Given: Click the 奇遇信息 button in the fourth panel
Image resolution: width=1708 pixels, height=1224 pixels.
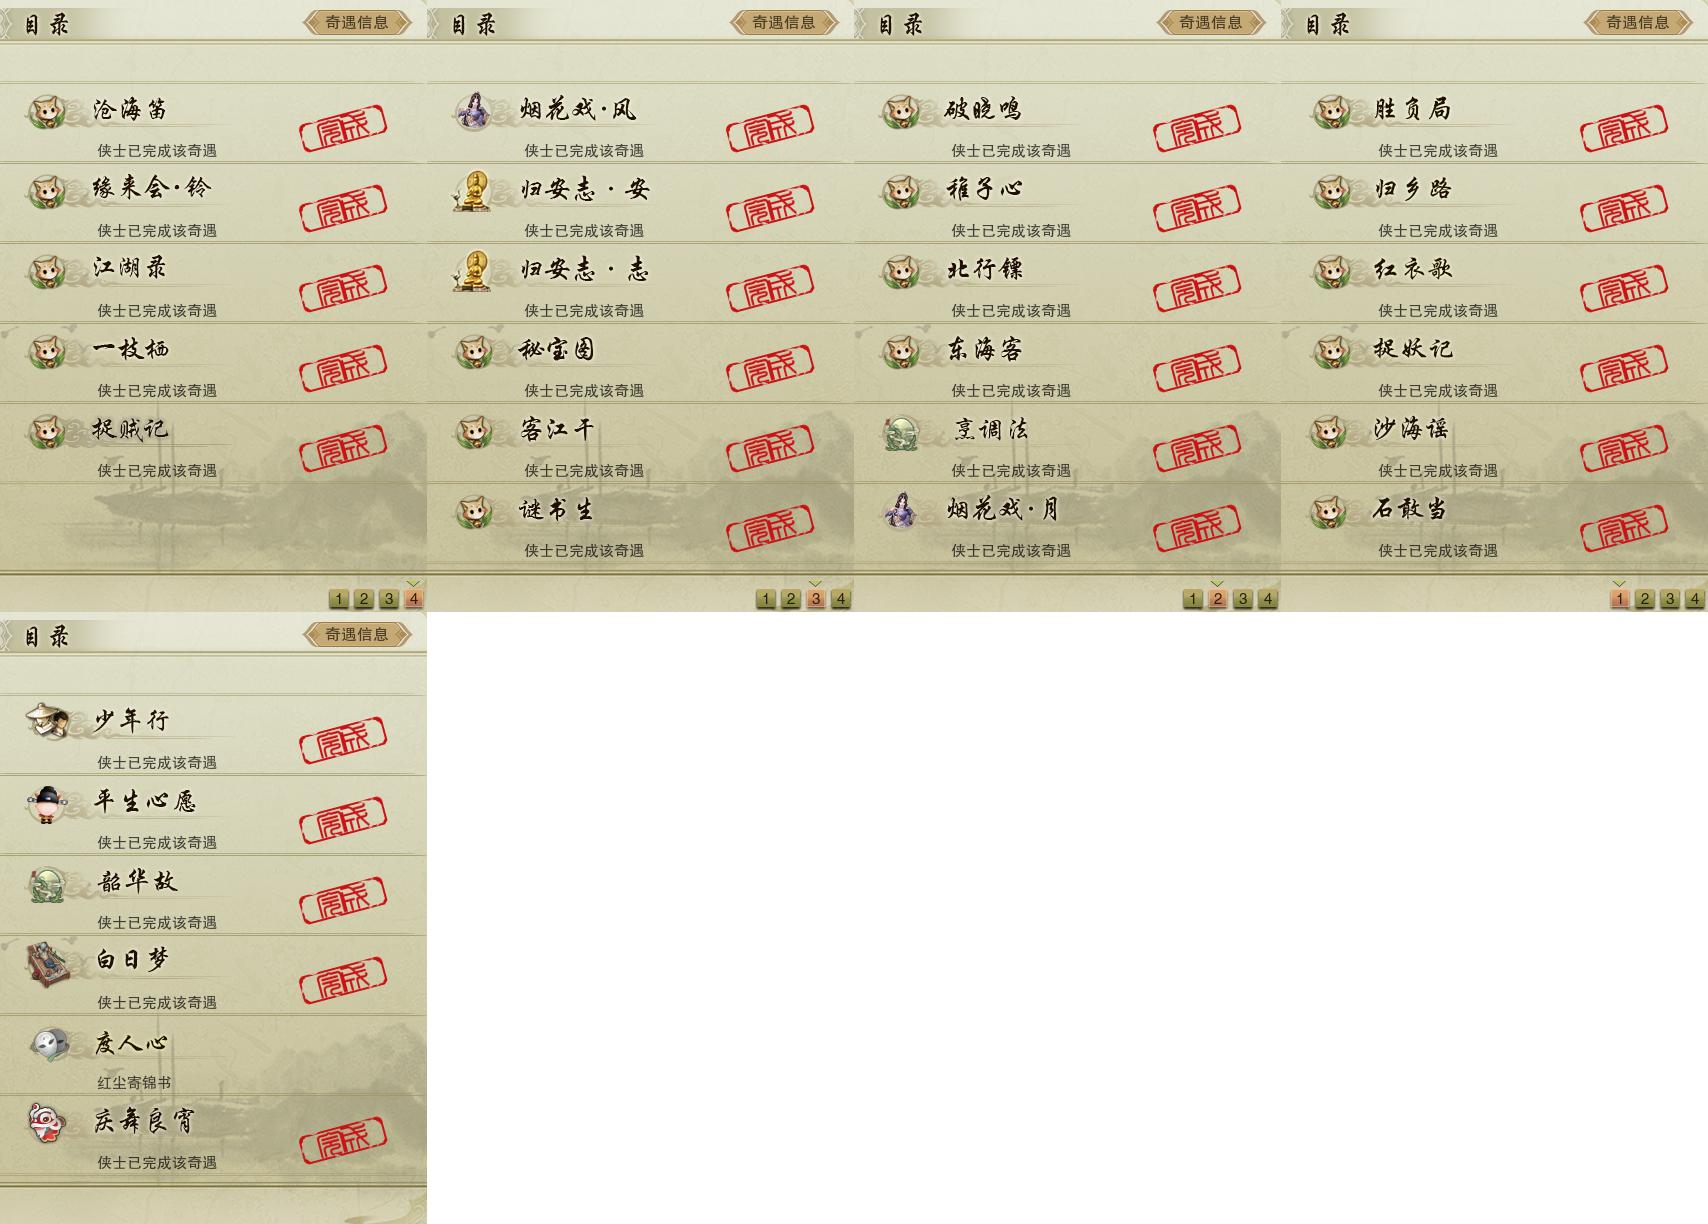Looking at the screenshot, I should (1638, 22).
